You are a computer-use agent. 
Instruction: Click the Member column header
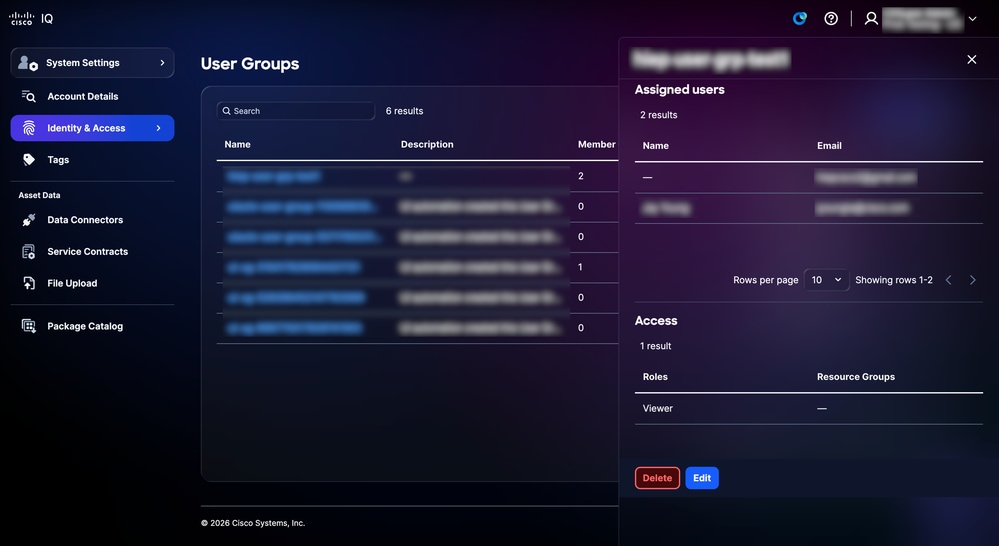click(596, 145)
